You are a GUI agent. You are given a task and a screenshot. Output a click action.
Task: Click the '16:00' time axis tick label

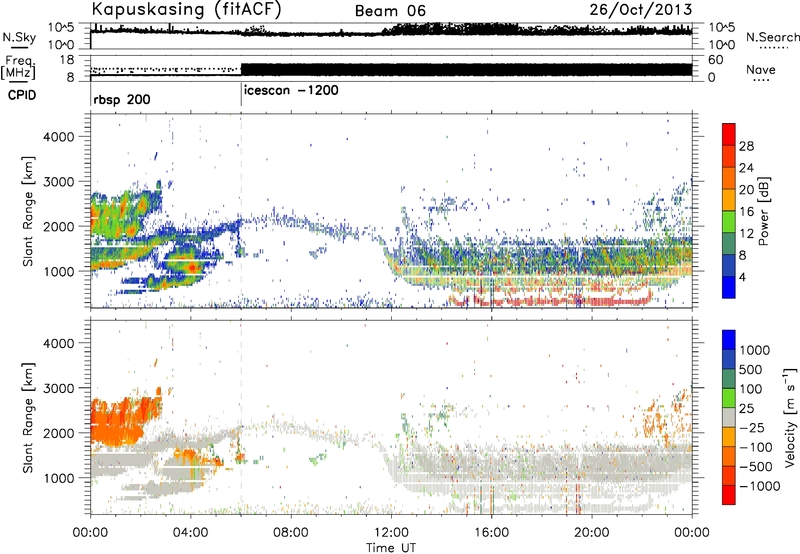491,533
